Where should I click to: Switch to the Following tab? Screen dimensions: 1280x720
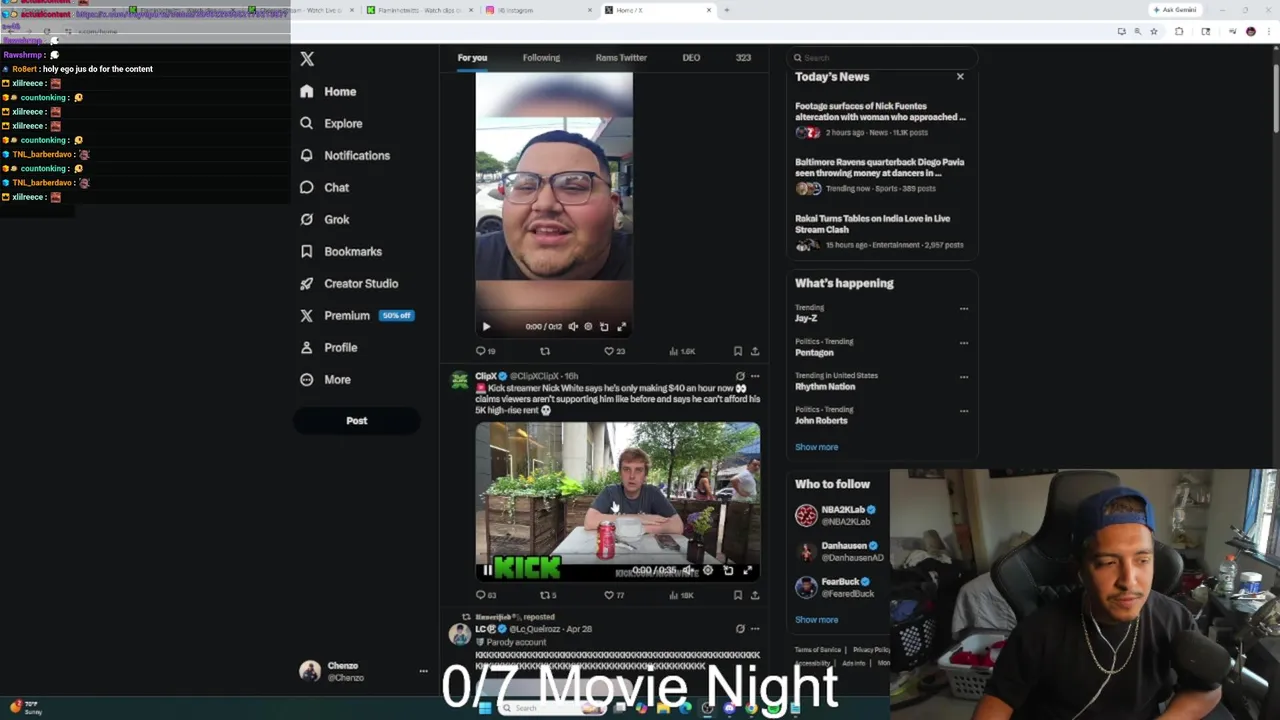541,58
